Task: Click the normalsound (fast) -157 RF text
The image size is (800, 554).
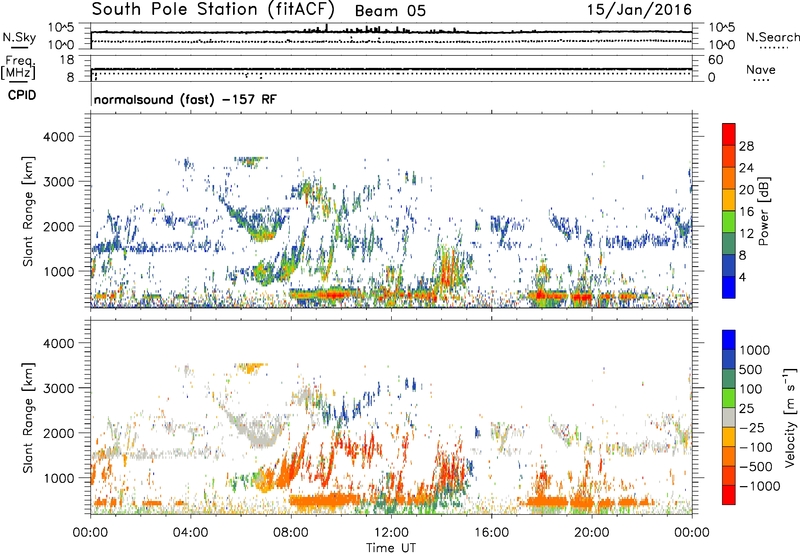Action: tap(185, 99)
